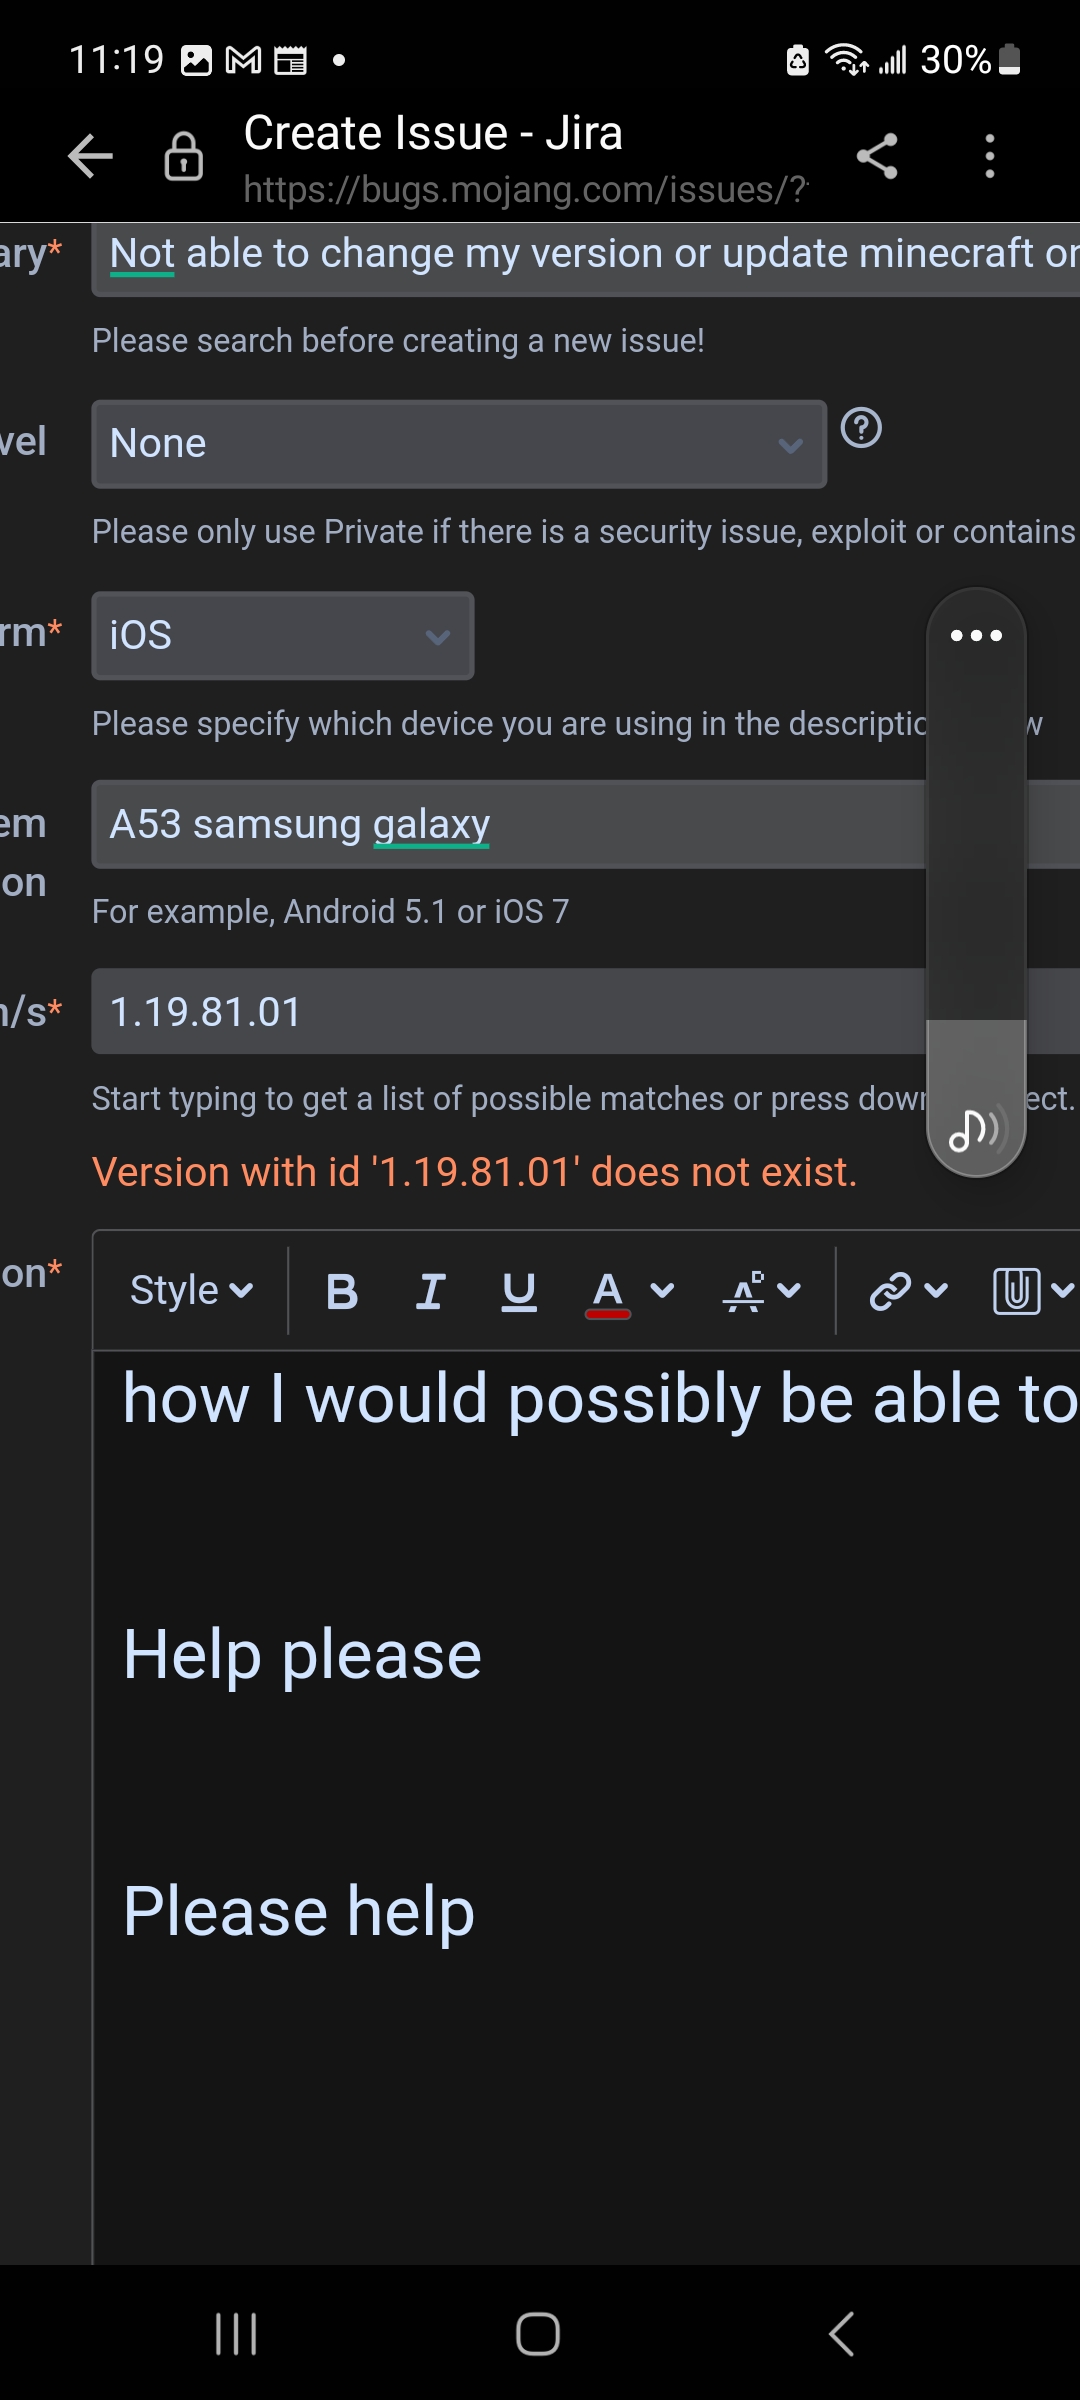
Task: Open the iOS platform dropdown
Action: click(283, 636)
